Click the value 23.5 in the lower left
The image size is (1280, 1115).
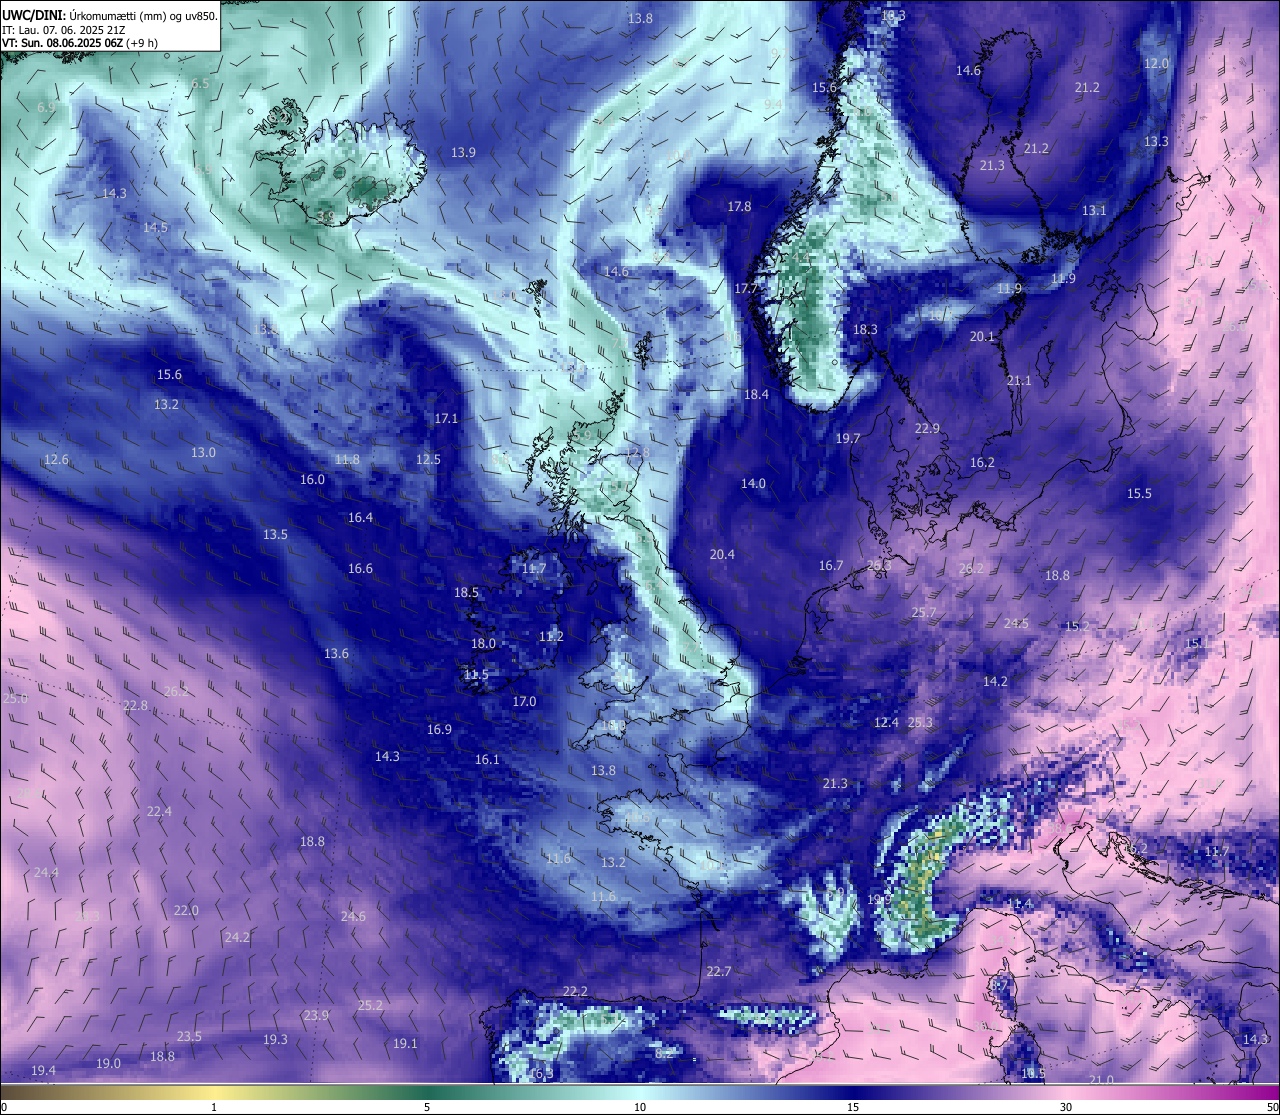(x=189, y=1037)
